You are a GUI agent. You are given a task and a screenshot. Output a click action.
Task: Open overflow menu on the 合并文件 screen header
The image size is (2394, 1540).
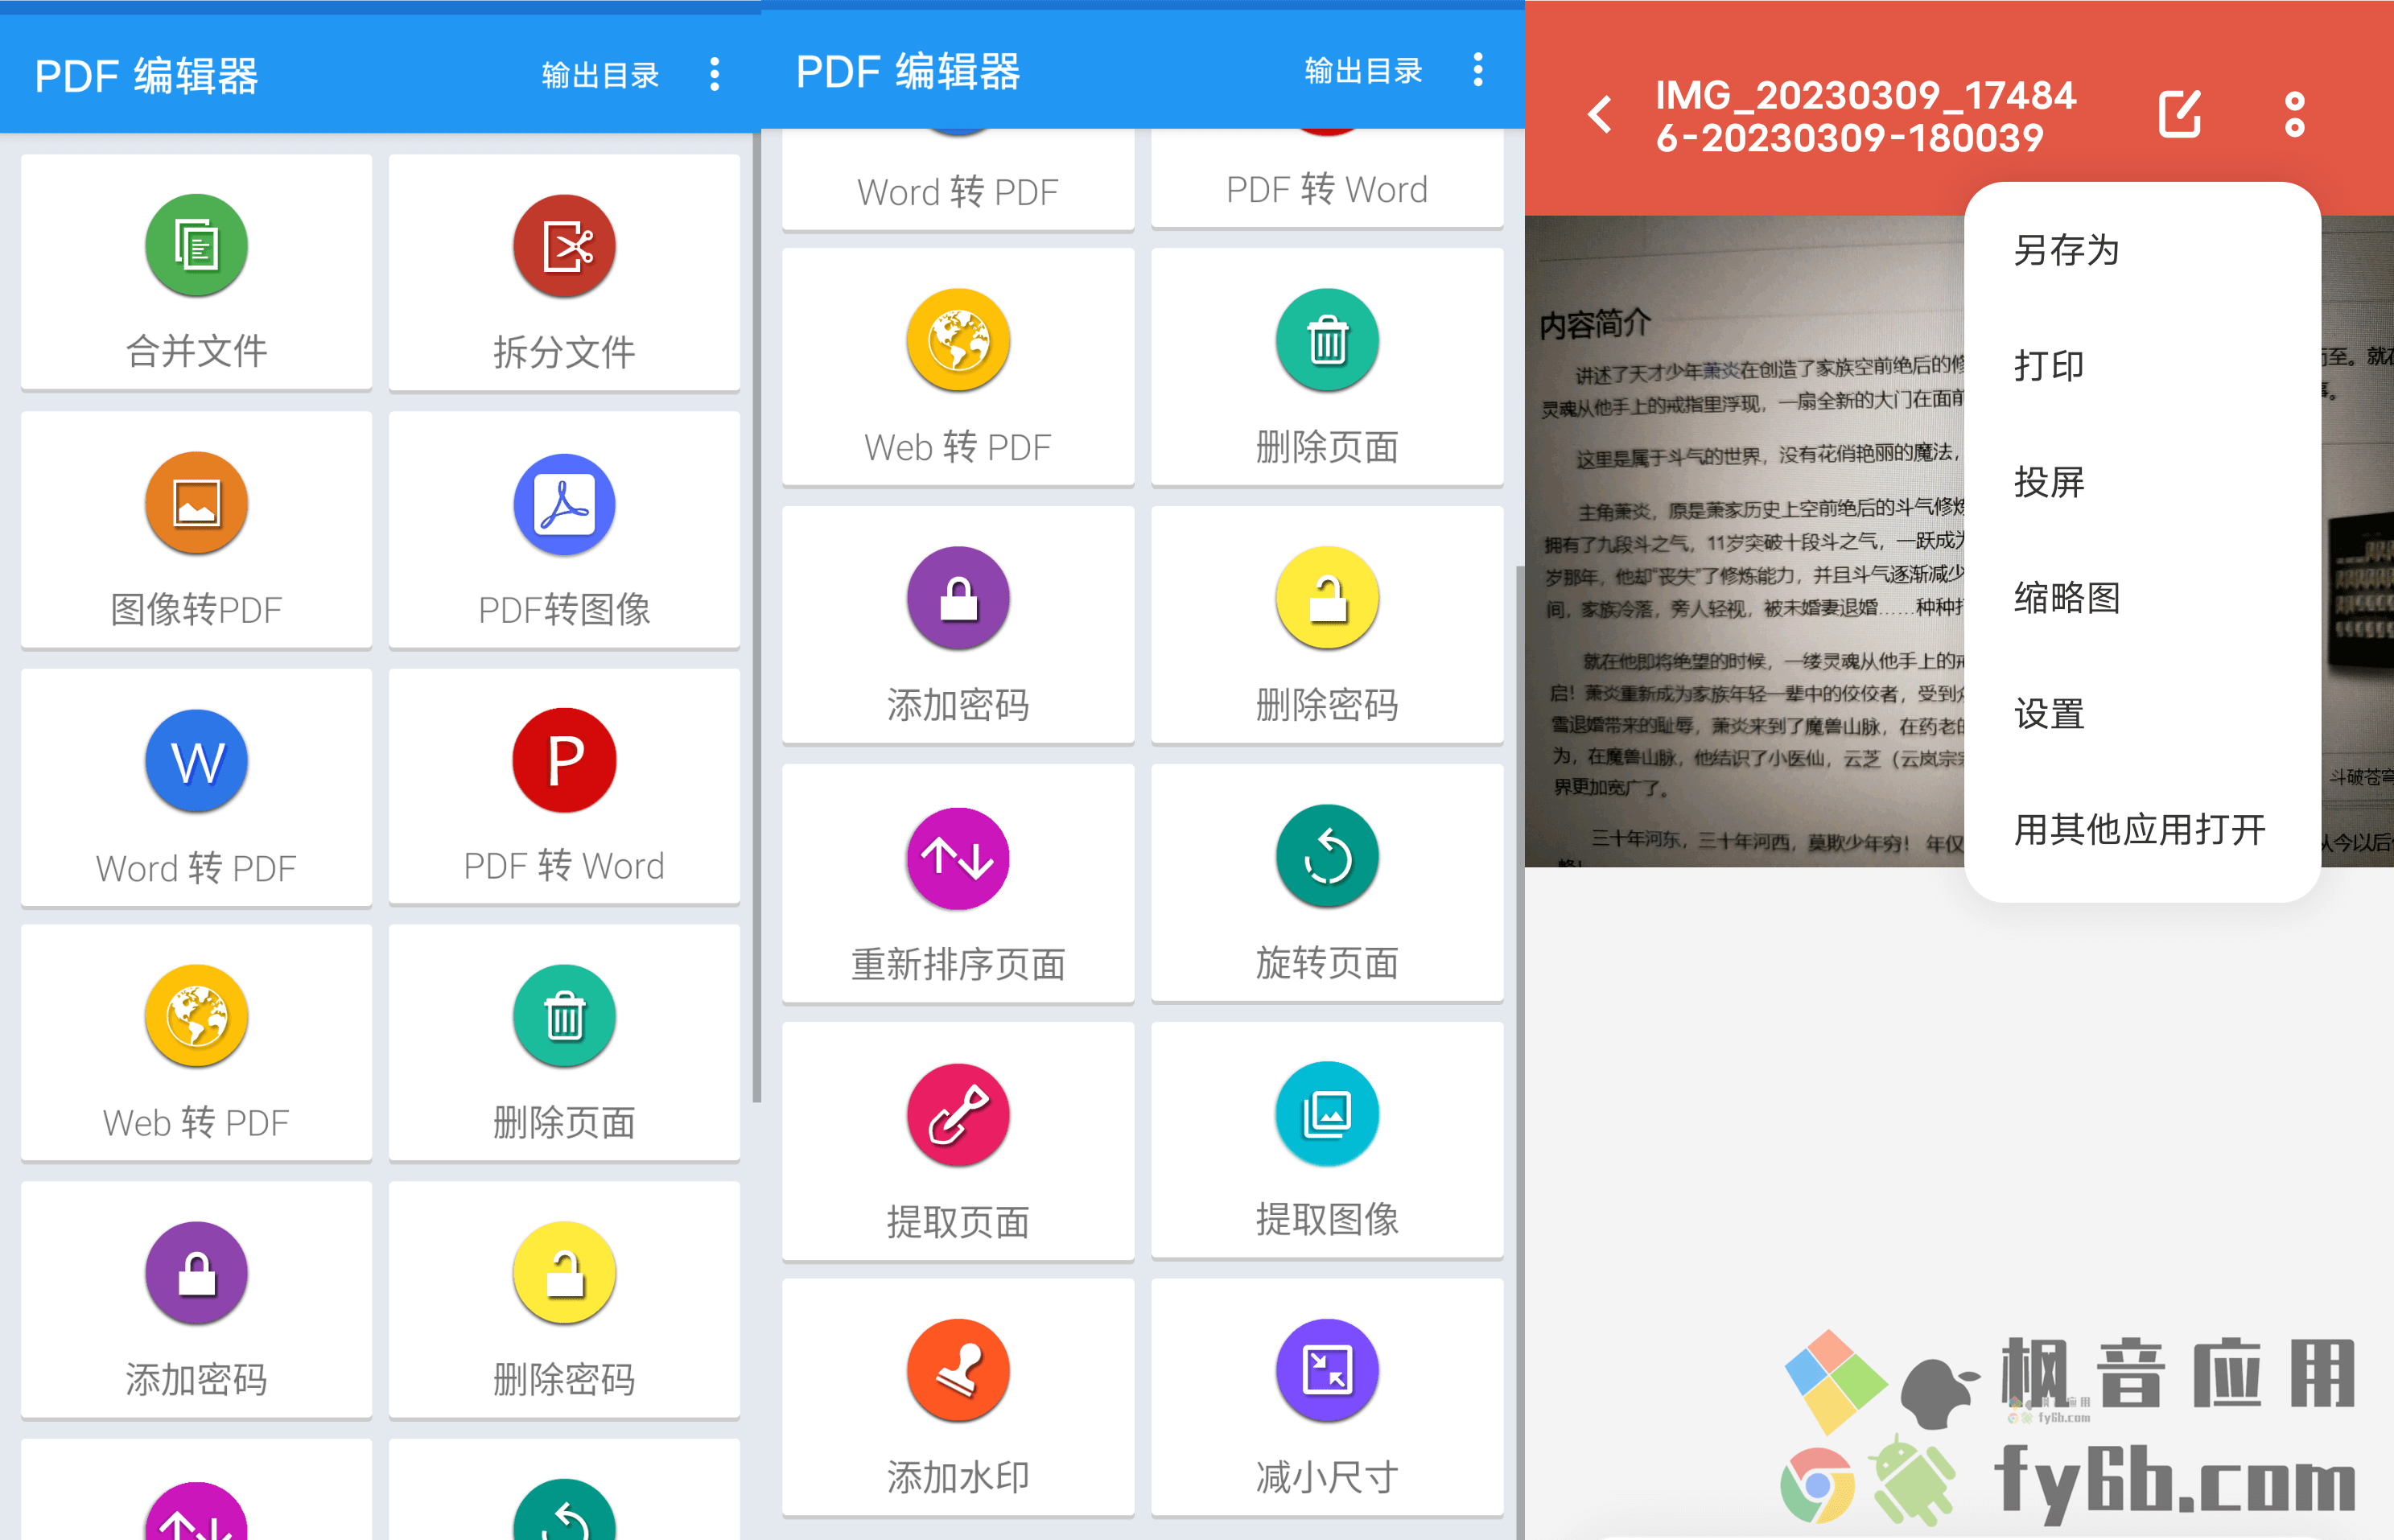(714, 75)
